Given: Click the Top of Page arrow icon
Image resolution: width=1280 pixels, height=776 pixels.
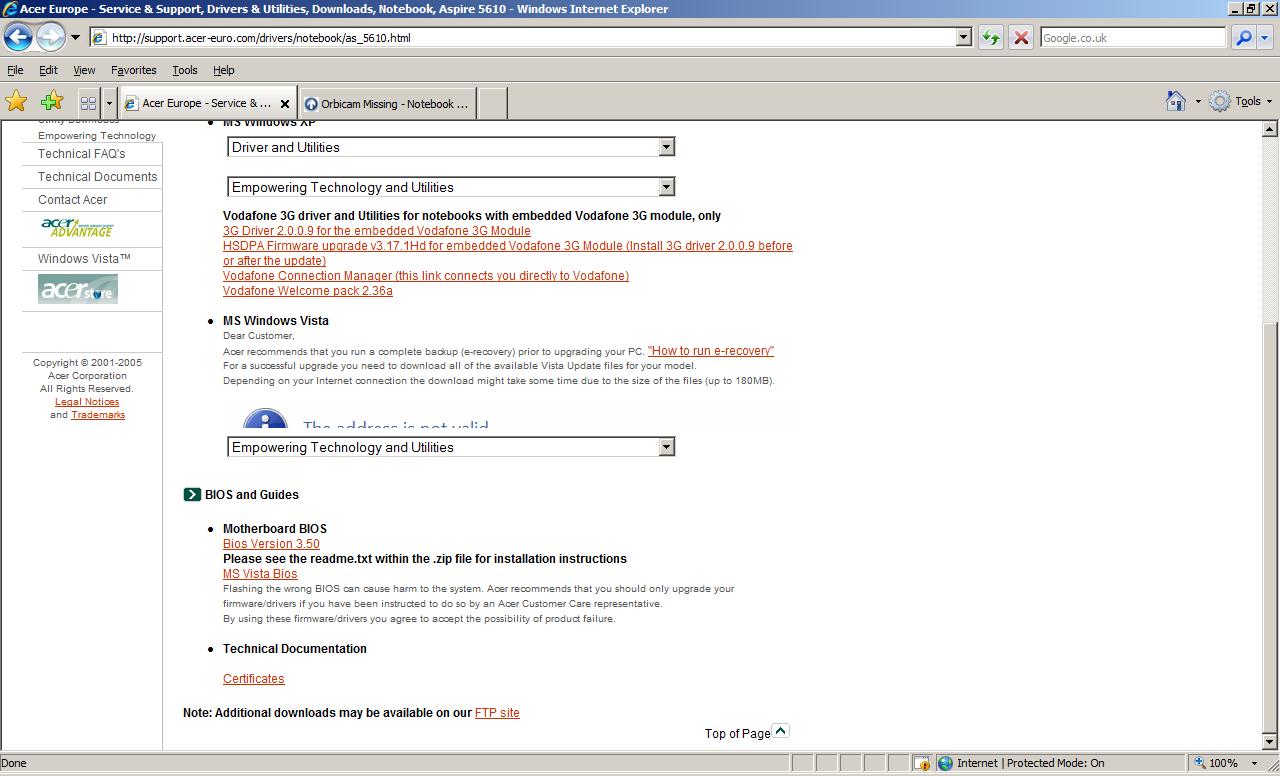Looking at the screenshot, I should [x=781, y=731].
